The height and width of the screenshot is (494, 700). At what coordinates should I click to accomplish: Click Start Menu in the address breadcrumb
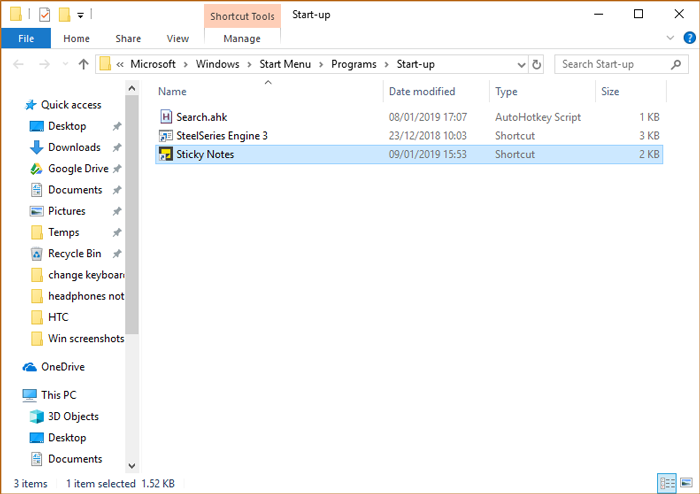coord(285,64)
